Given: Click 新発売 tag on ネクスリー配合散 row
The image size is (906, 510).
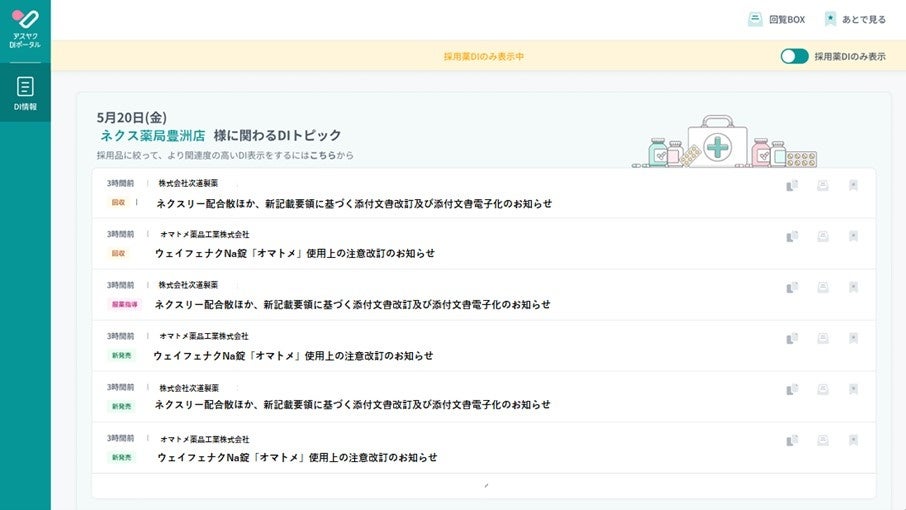Looking at the screenshot, I should click(122, 406).
